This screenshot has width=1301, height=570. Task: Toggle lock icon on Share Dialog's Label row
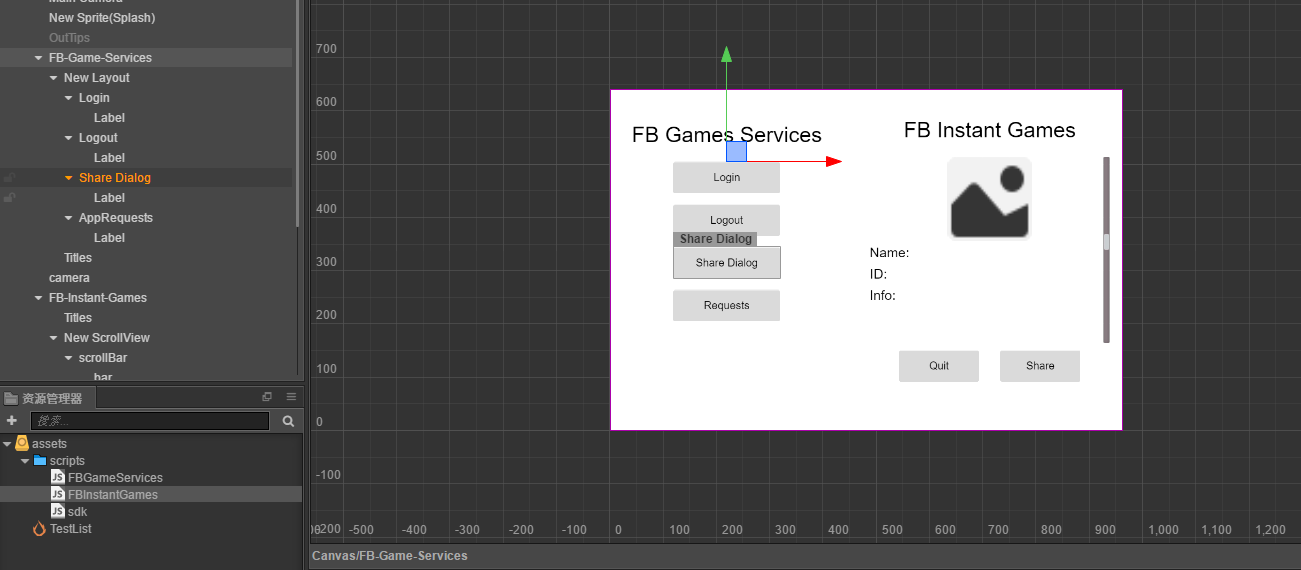10,198
